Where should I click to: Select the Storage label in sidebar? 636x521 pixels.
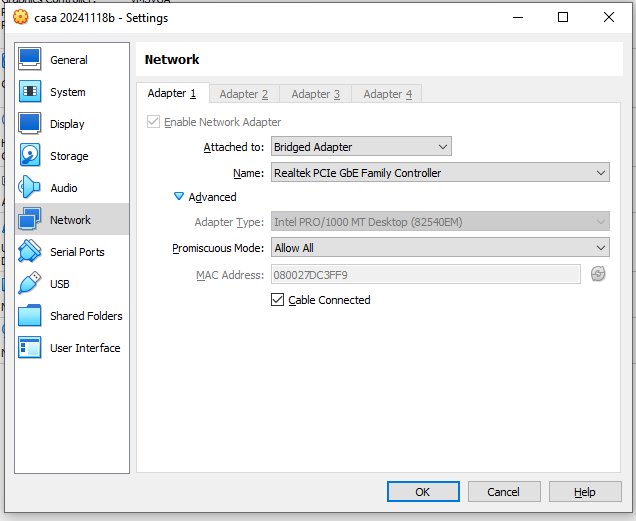69,156
